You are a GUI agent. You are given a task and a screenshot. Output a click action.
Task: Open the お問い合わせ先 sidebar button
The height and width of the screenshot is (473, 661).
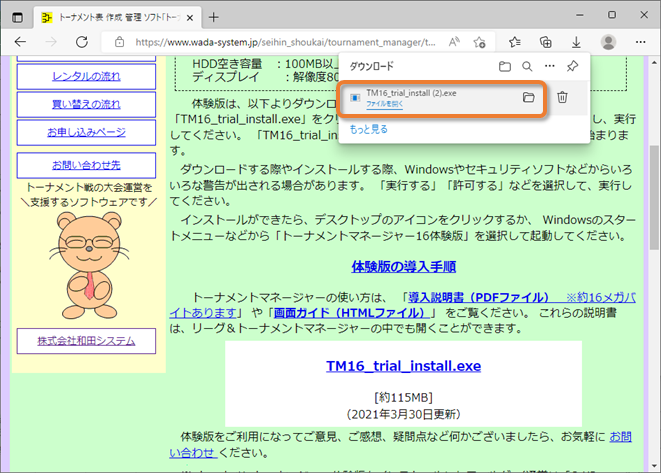[86, 164]
